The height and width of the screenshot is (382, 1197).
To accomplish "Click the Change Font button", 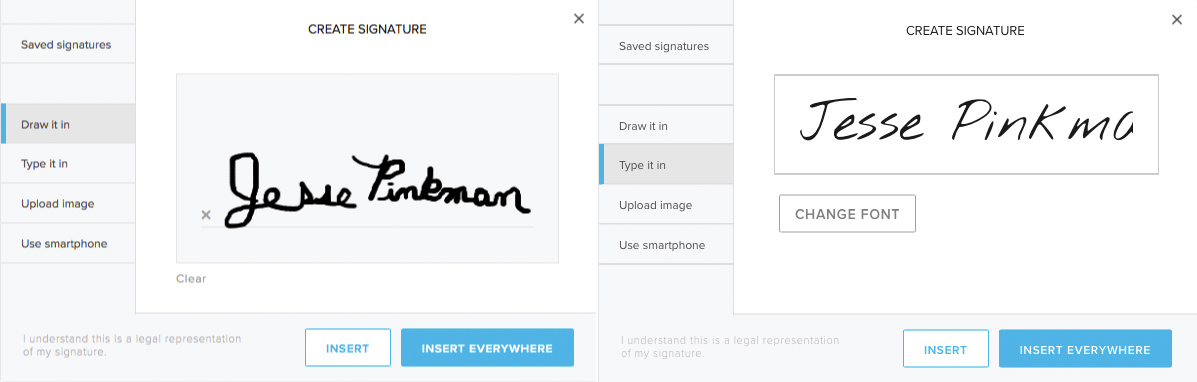I will (x=847, y=214).
